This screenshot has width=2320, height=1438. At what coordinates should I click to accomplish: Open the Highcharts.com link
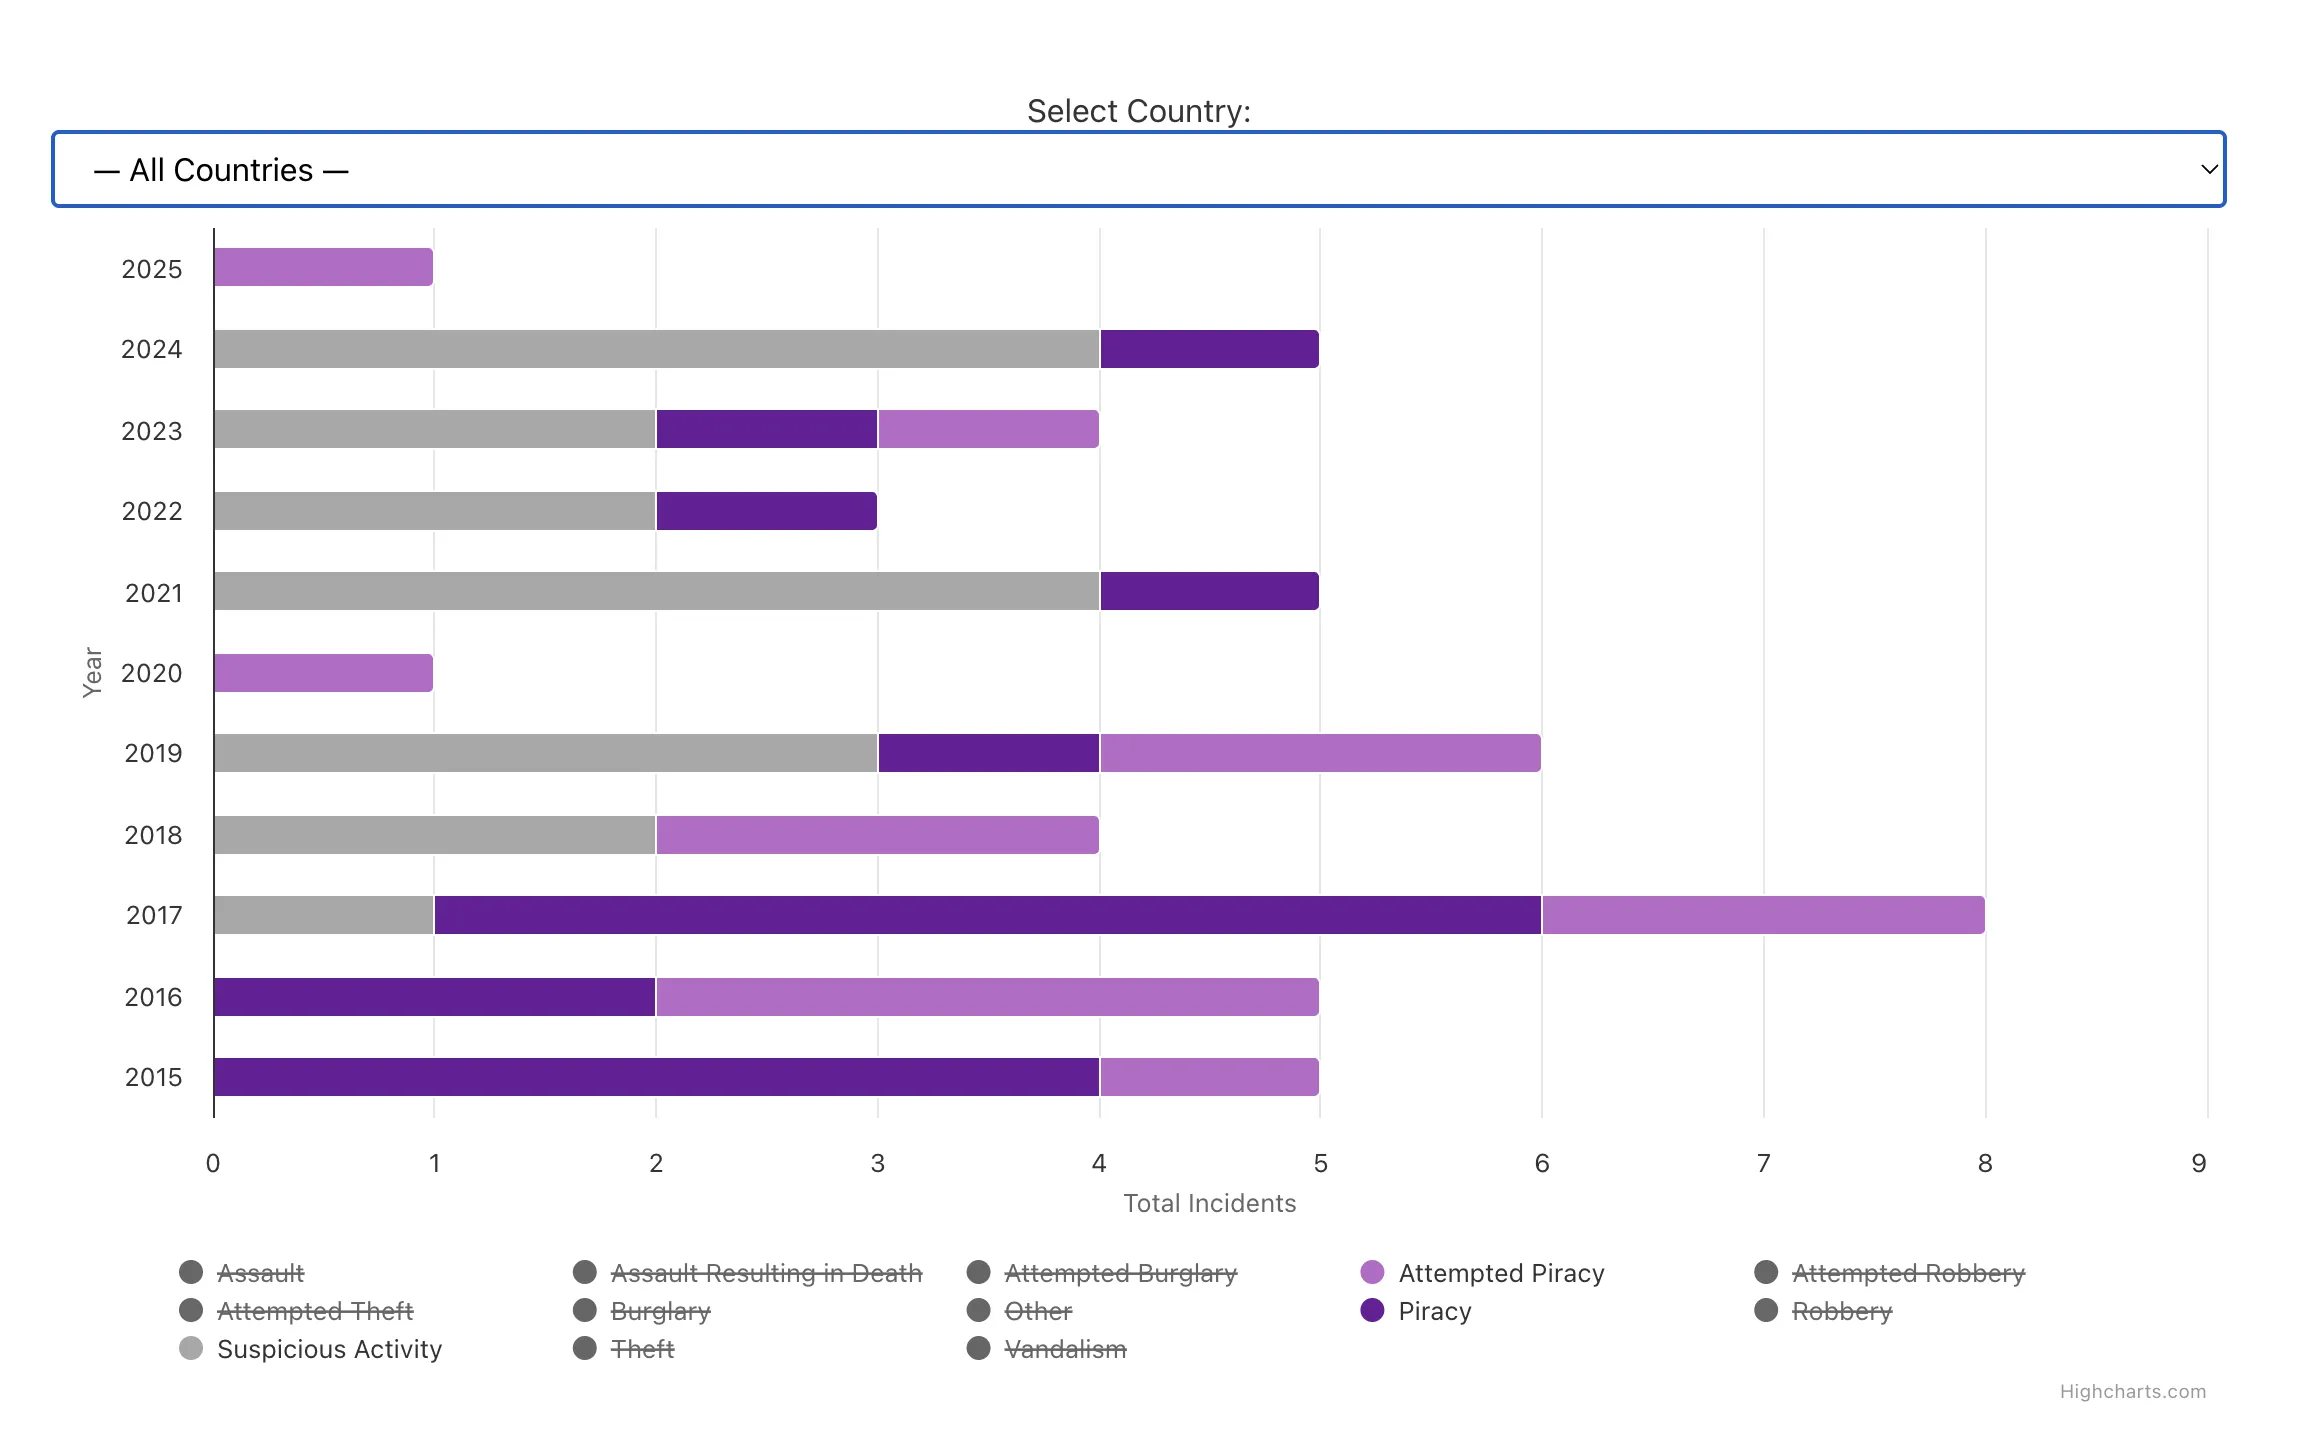[x=2134, y=1391]
